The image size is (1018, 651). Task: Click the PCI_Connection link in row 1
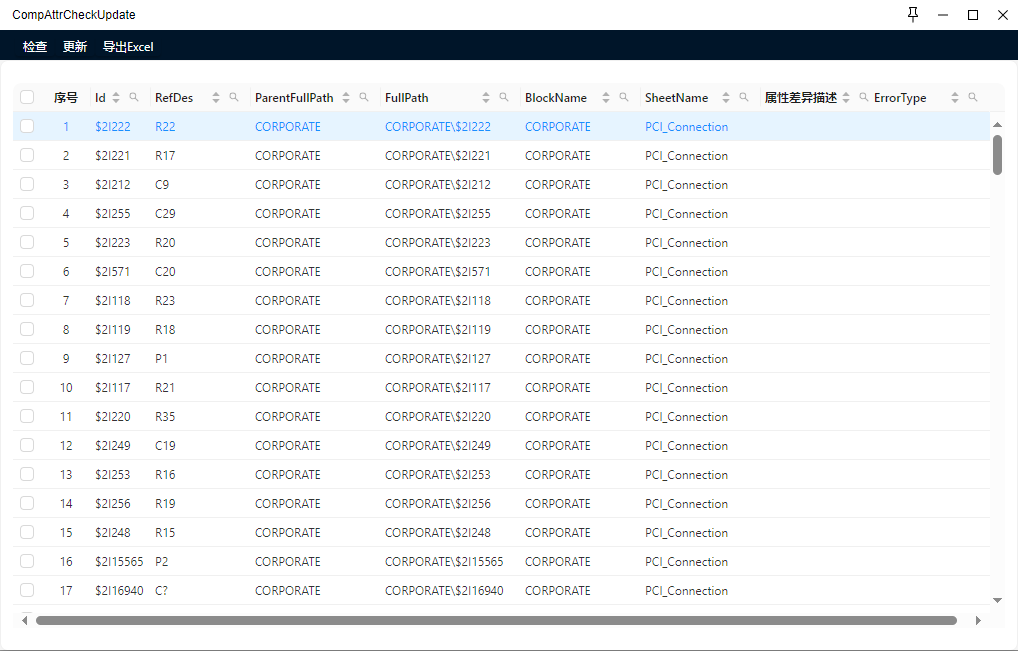686,127
